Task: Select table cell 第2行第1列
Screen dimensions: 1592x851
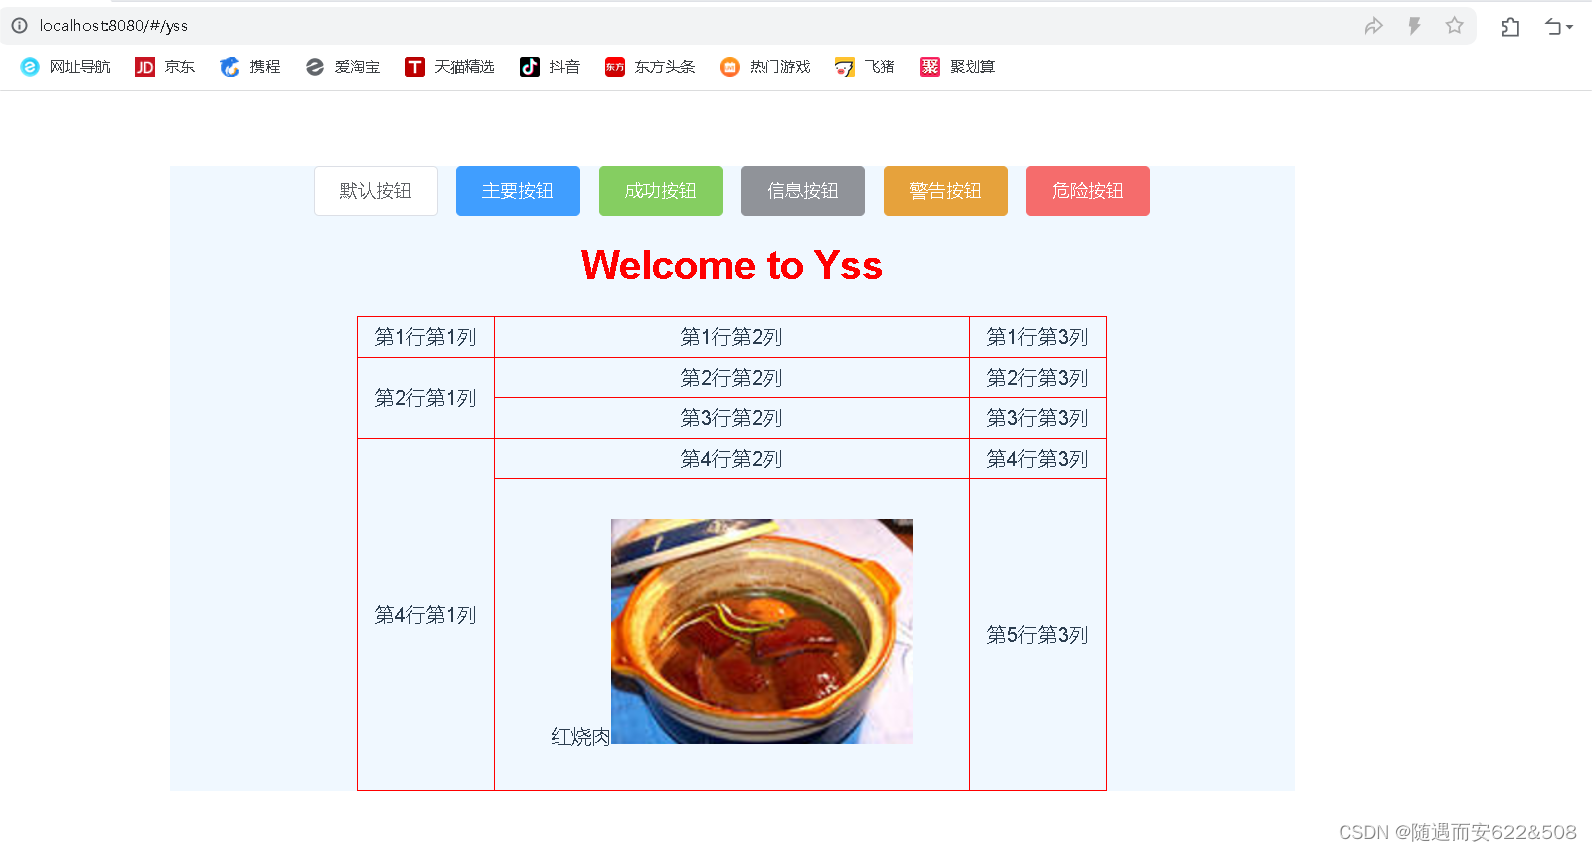Action: [426, 398]
